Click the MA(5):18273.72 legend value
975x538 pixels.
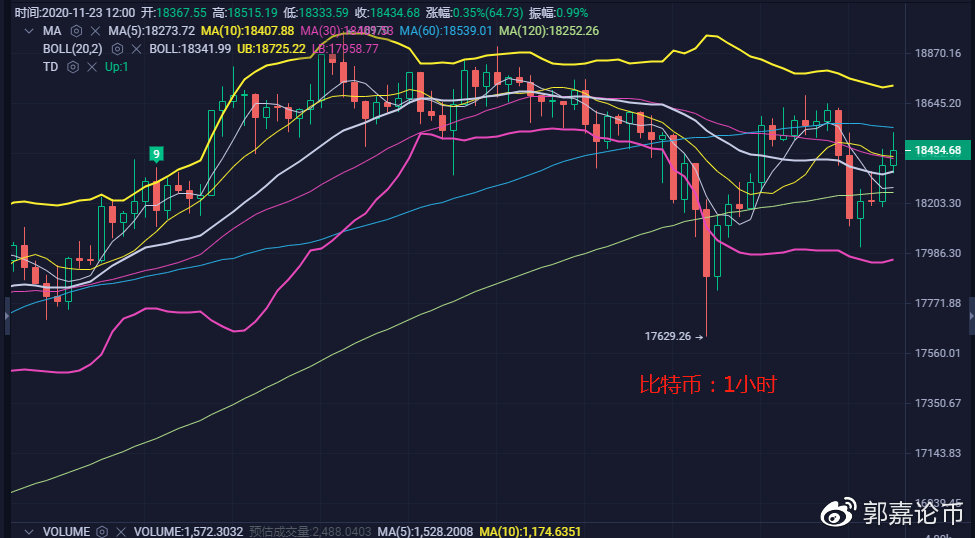coord(152,31)
